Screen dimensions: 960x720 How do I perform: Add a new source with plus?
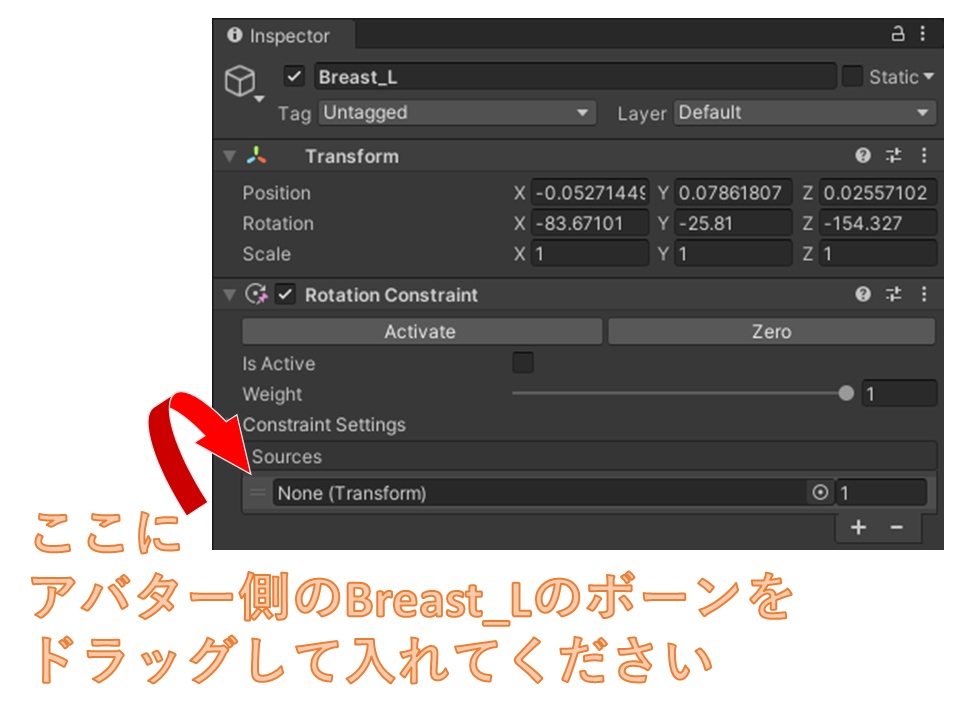858,527
